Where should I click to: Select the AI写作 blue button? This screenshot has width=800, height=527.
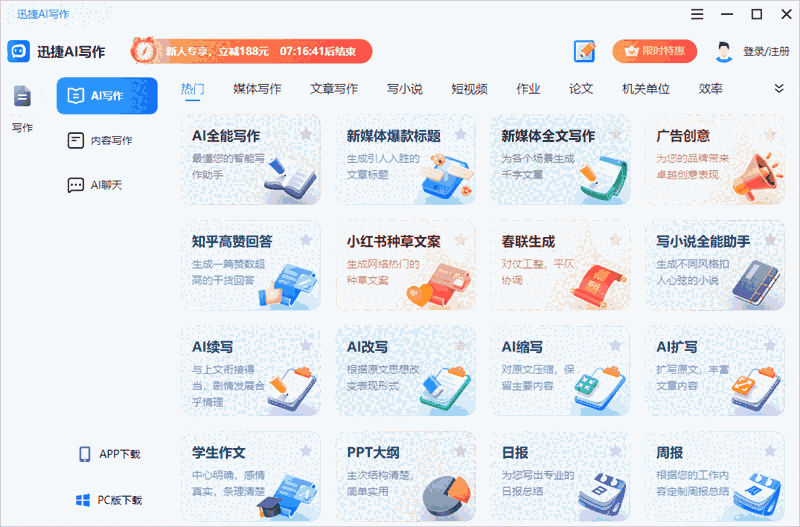107,95
